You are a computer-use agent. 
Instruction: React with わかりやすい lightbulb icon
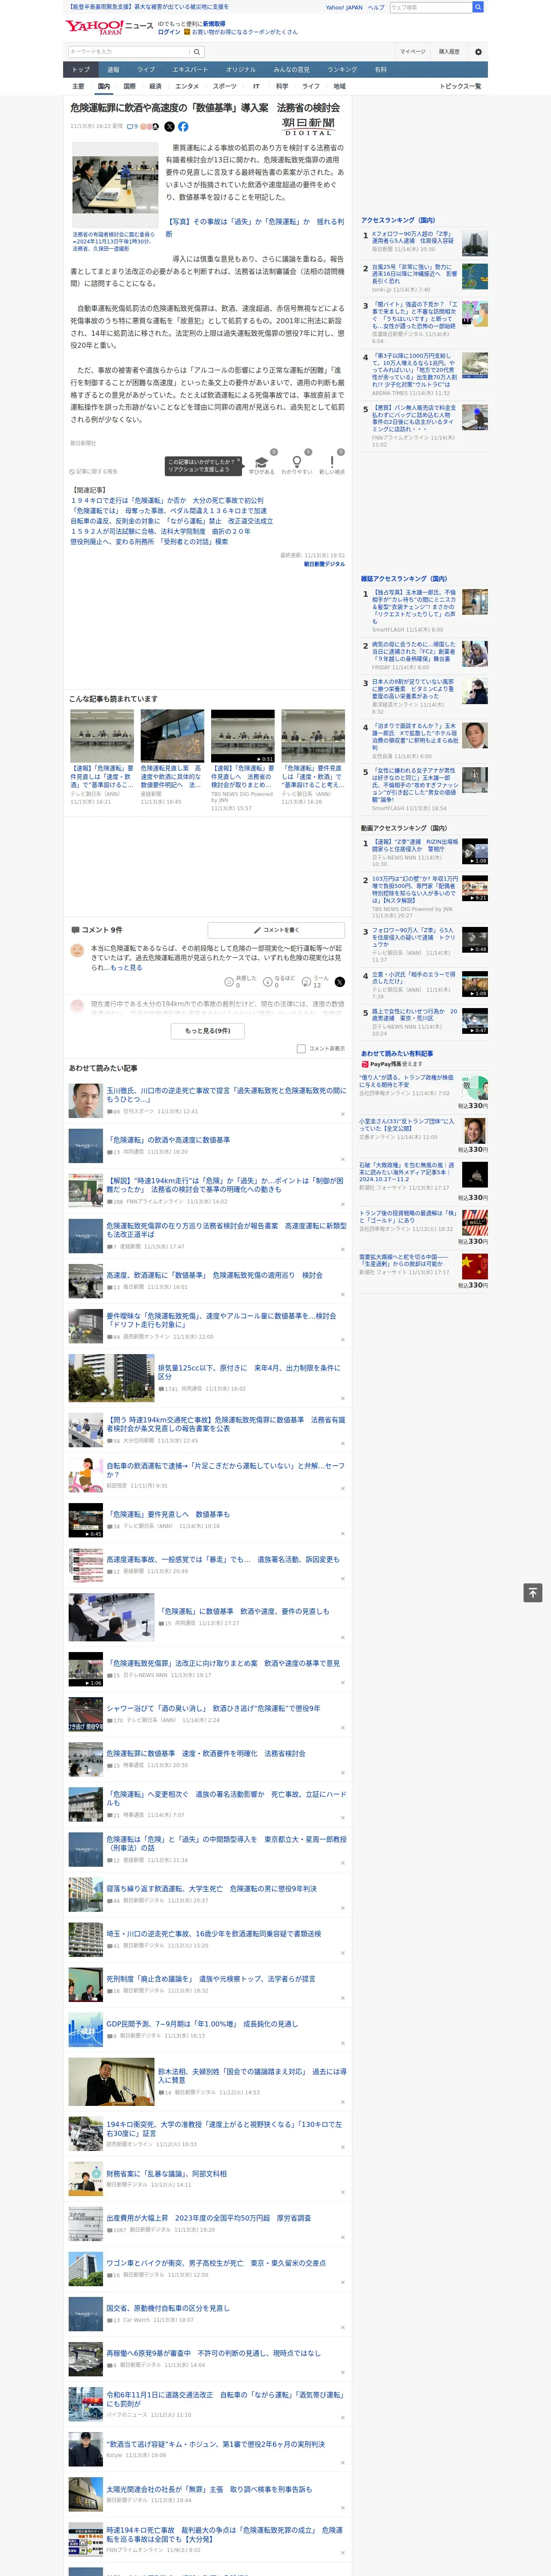pyautogui.click(x=296, y=462)
